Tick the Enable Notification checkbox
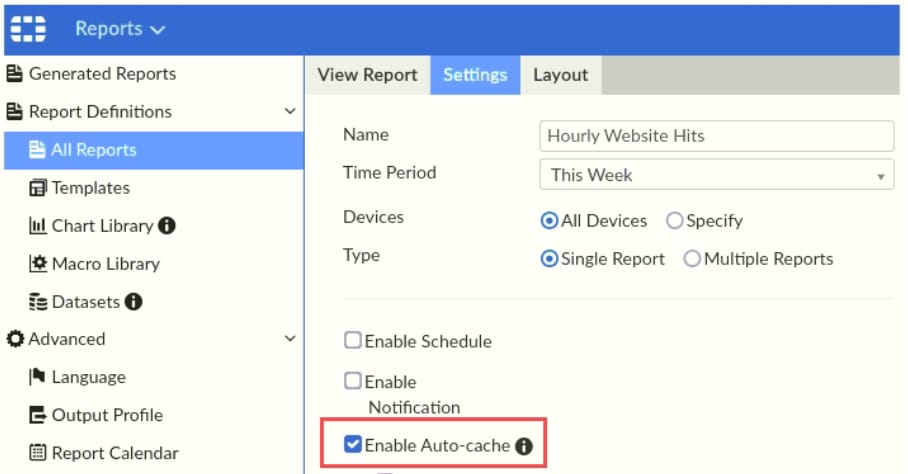908x474 pixels. tap(352, 381)
